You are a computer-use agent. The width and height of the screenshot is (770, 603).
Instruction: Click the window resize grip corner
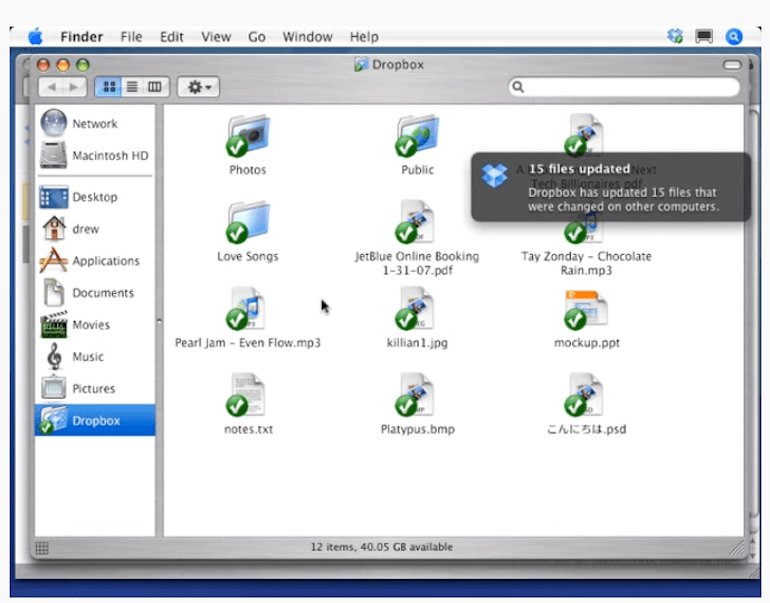tap(738, 548)
